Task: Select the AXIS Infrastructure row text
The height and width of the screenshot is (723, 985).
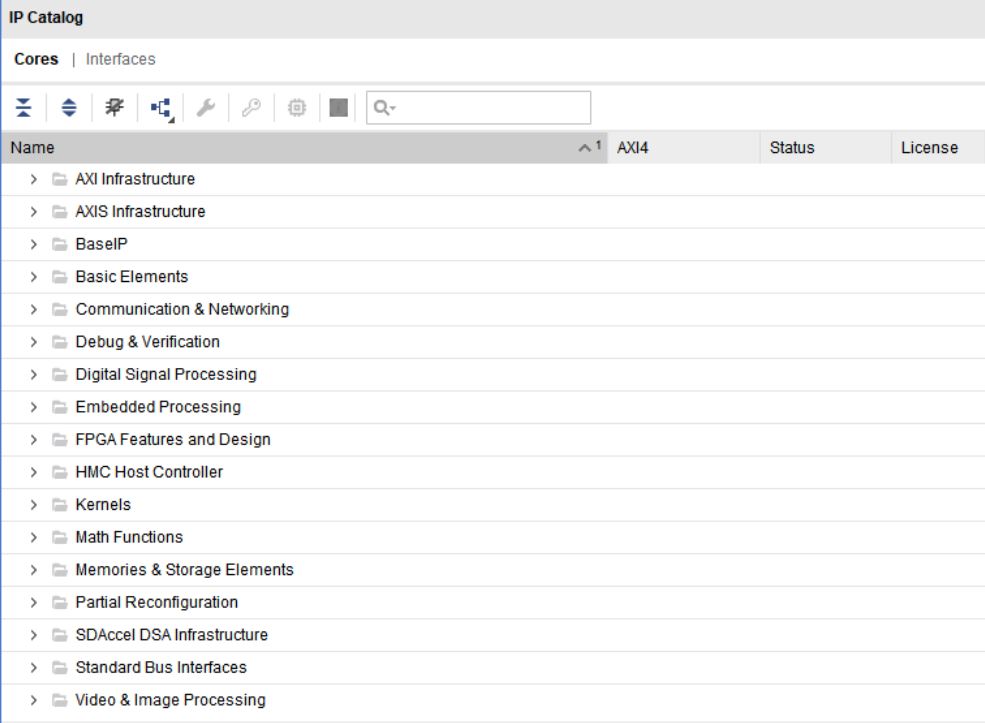Action: [x=140, y=212]
